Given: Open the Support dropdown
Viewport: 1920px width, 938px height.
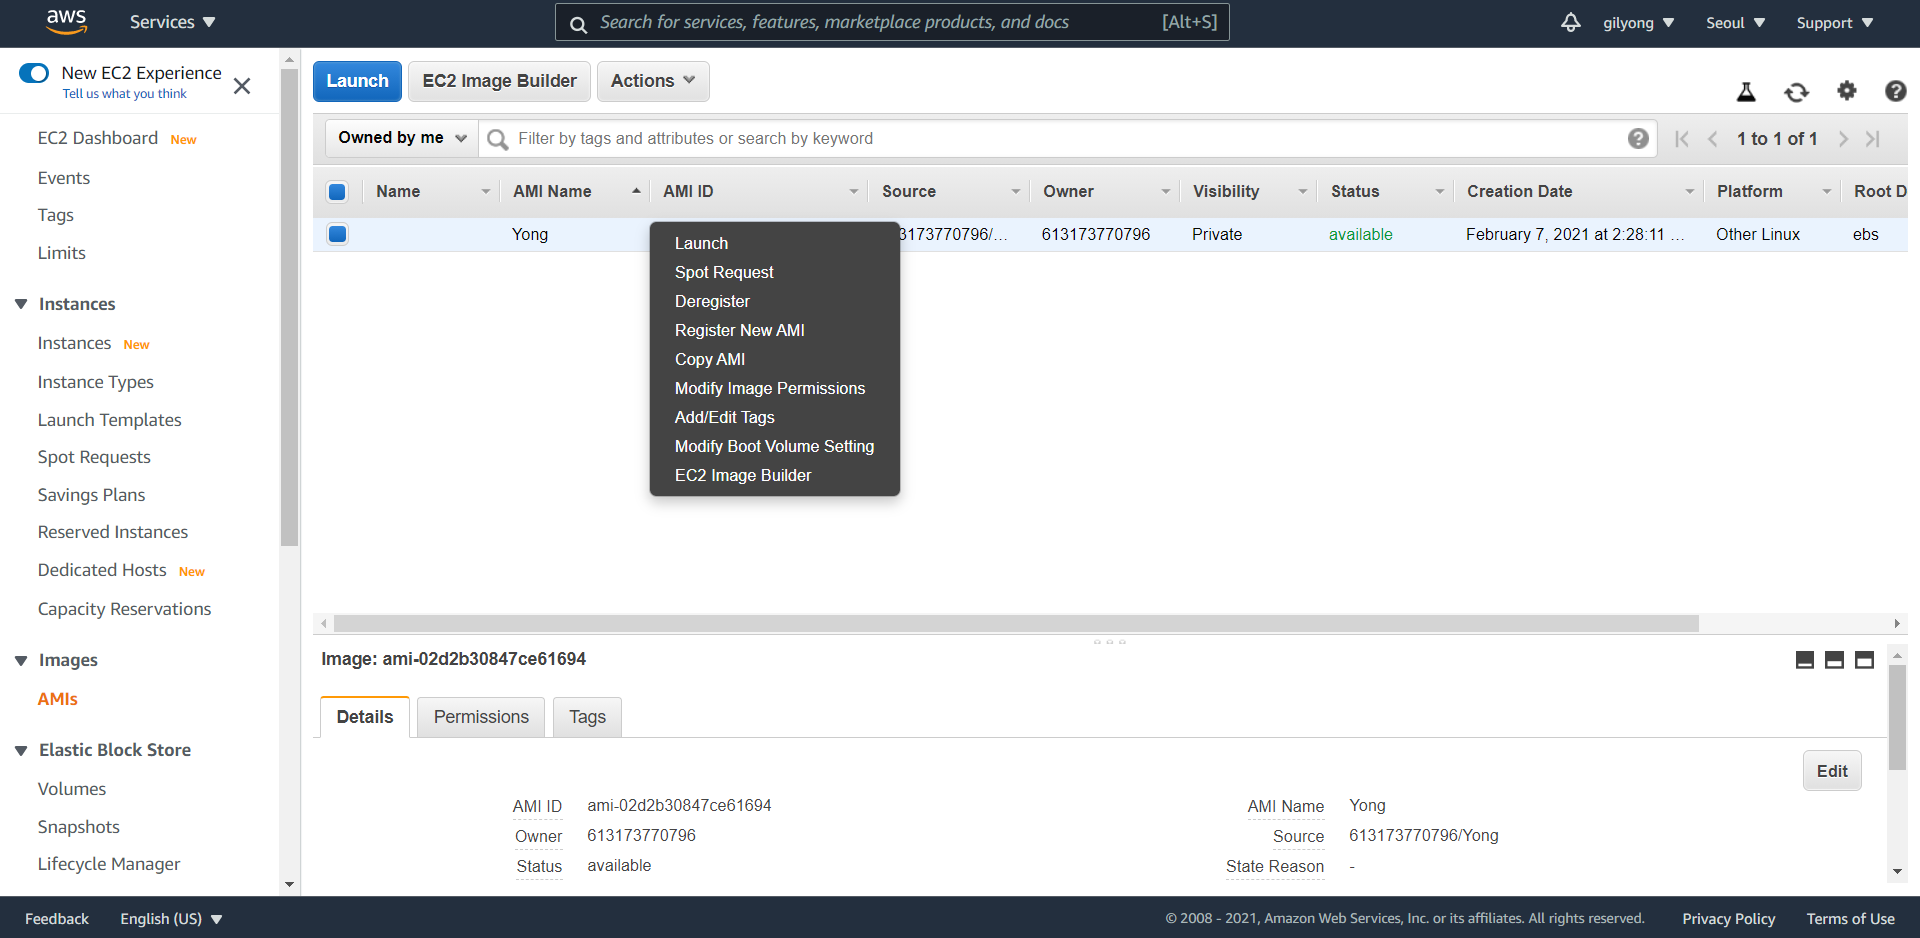Looking at the screenshot, I should 1834,23.
